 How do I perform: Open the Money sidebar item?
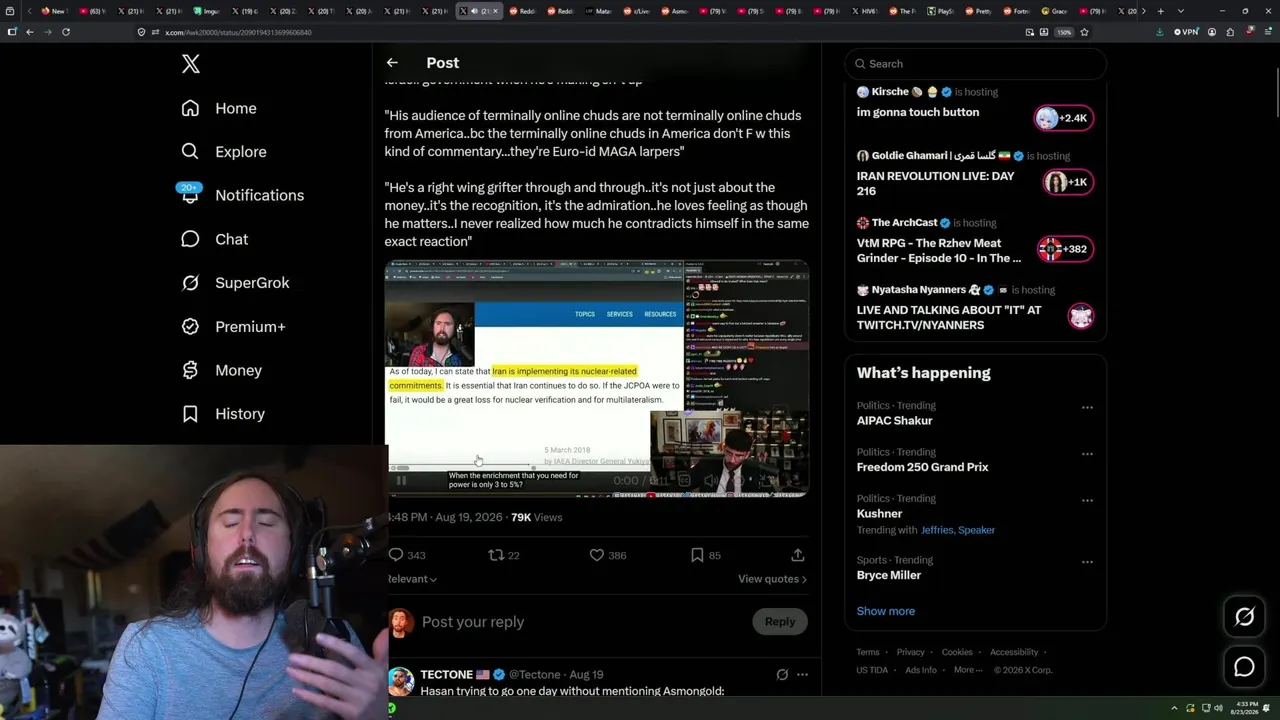coord(221,370)
